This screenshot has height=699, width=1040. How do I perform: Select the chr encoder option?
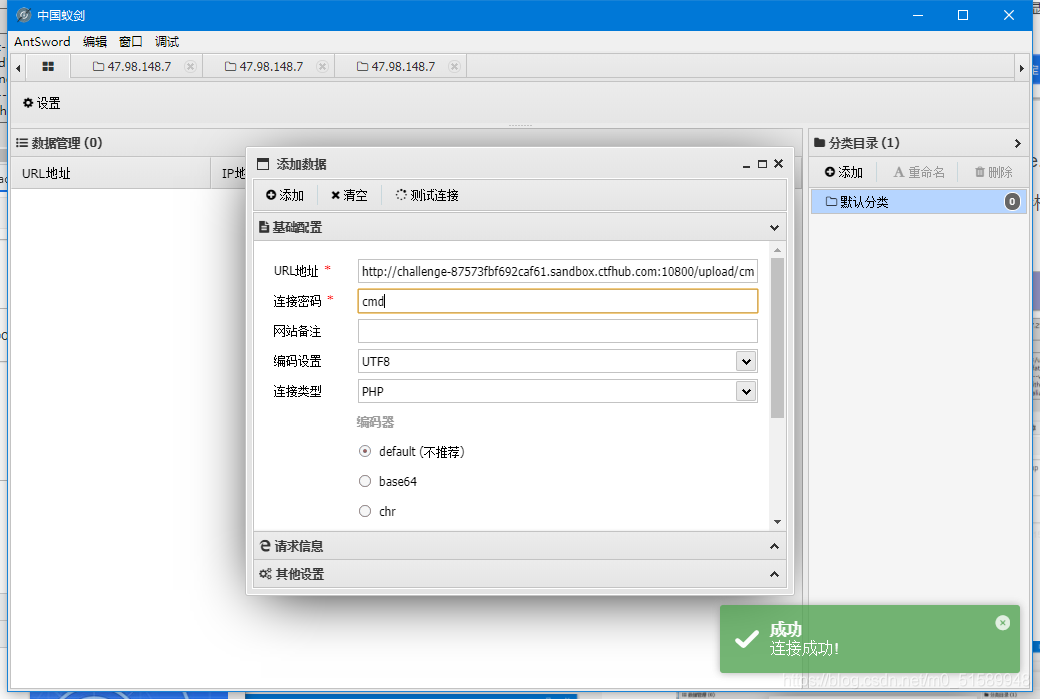[x=365, y=511]
